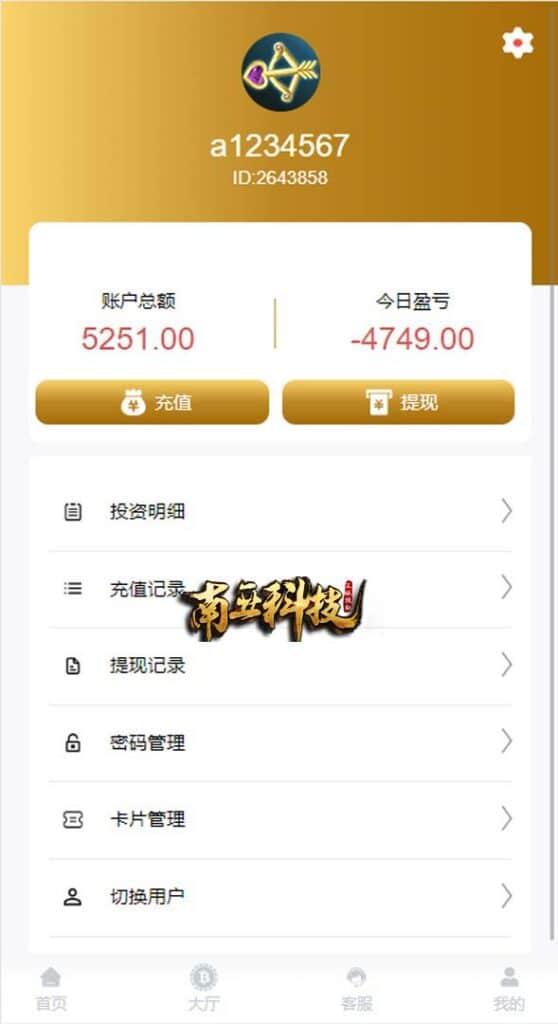
Task: Click the 密码管理 padlock icon
Action: pos(73,742)
